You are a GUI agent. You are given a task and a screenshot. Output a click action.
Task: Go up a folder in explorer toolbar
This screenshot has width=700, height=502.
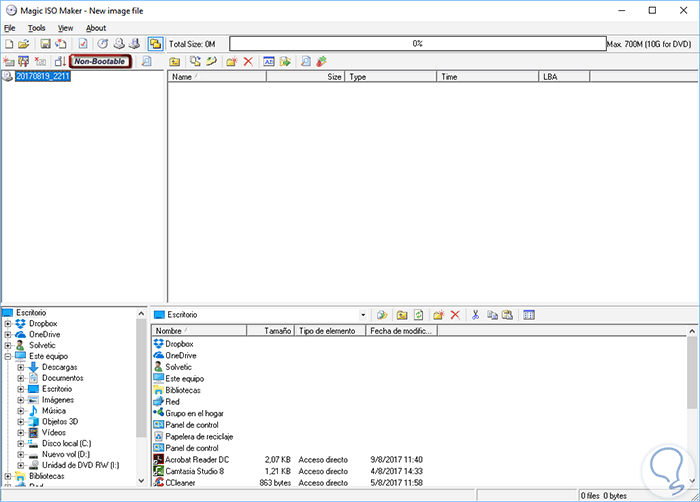pyautogui.click(x=402, y=315)
